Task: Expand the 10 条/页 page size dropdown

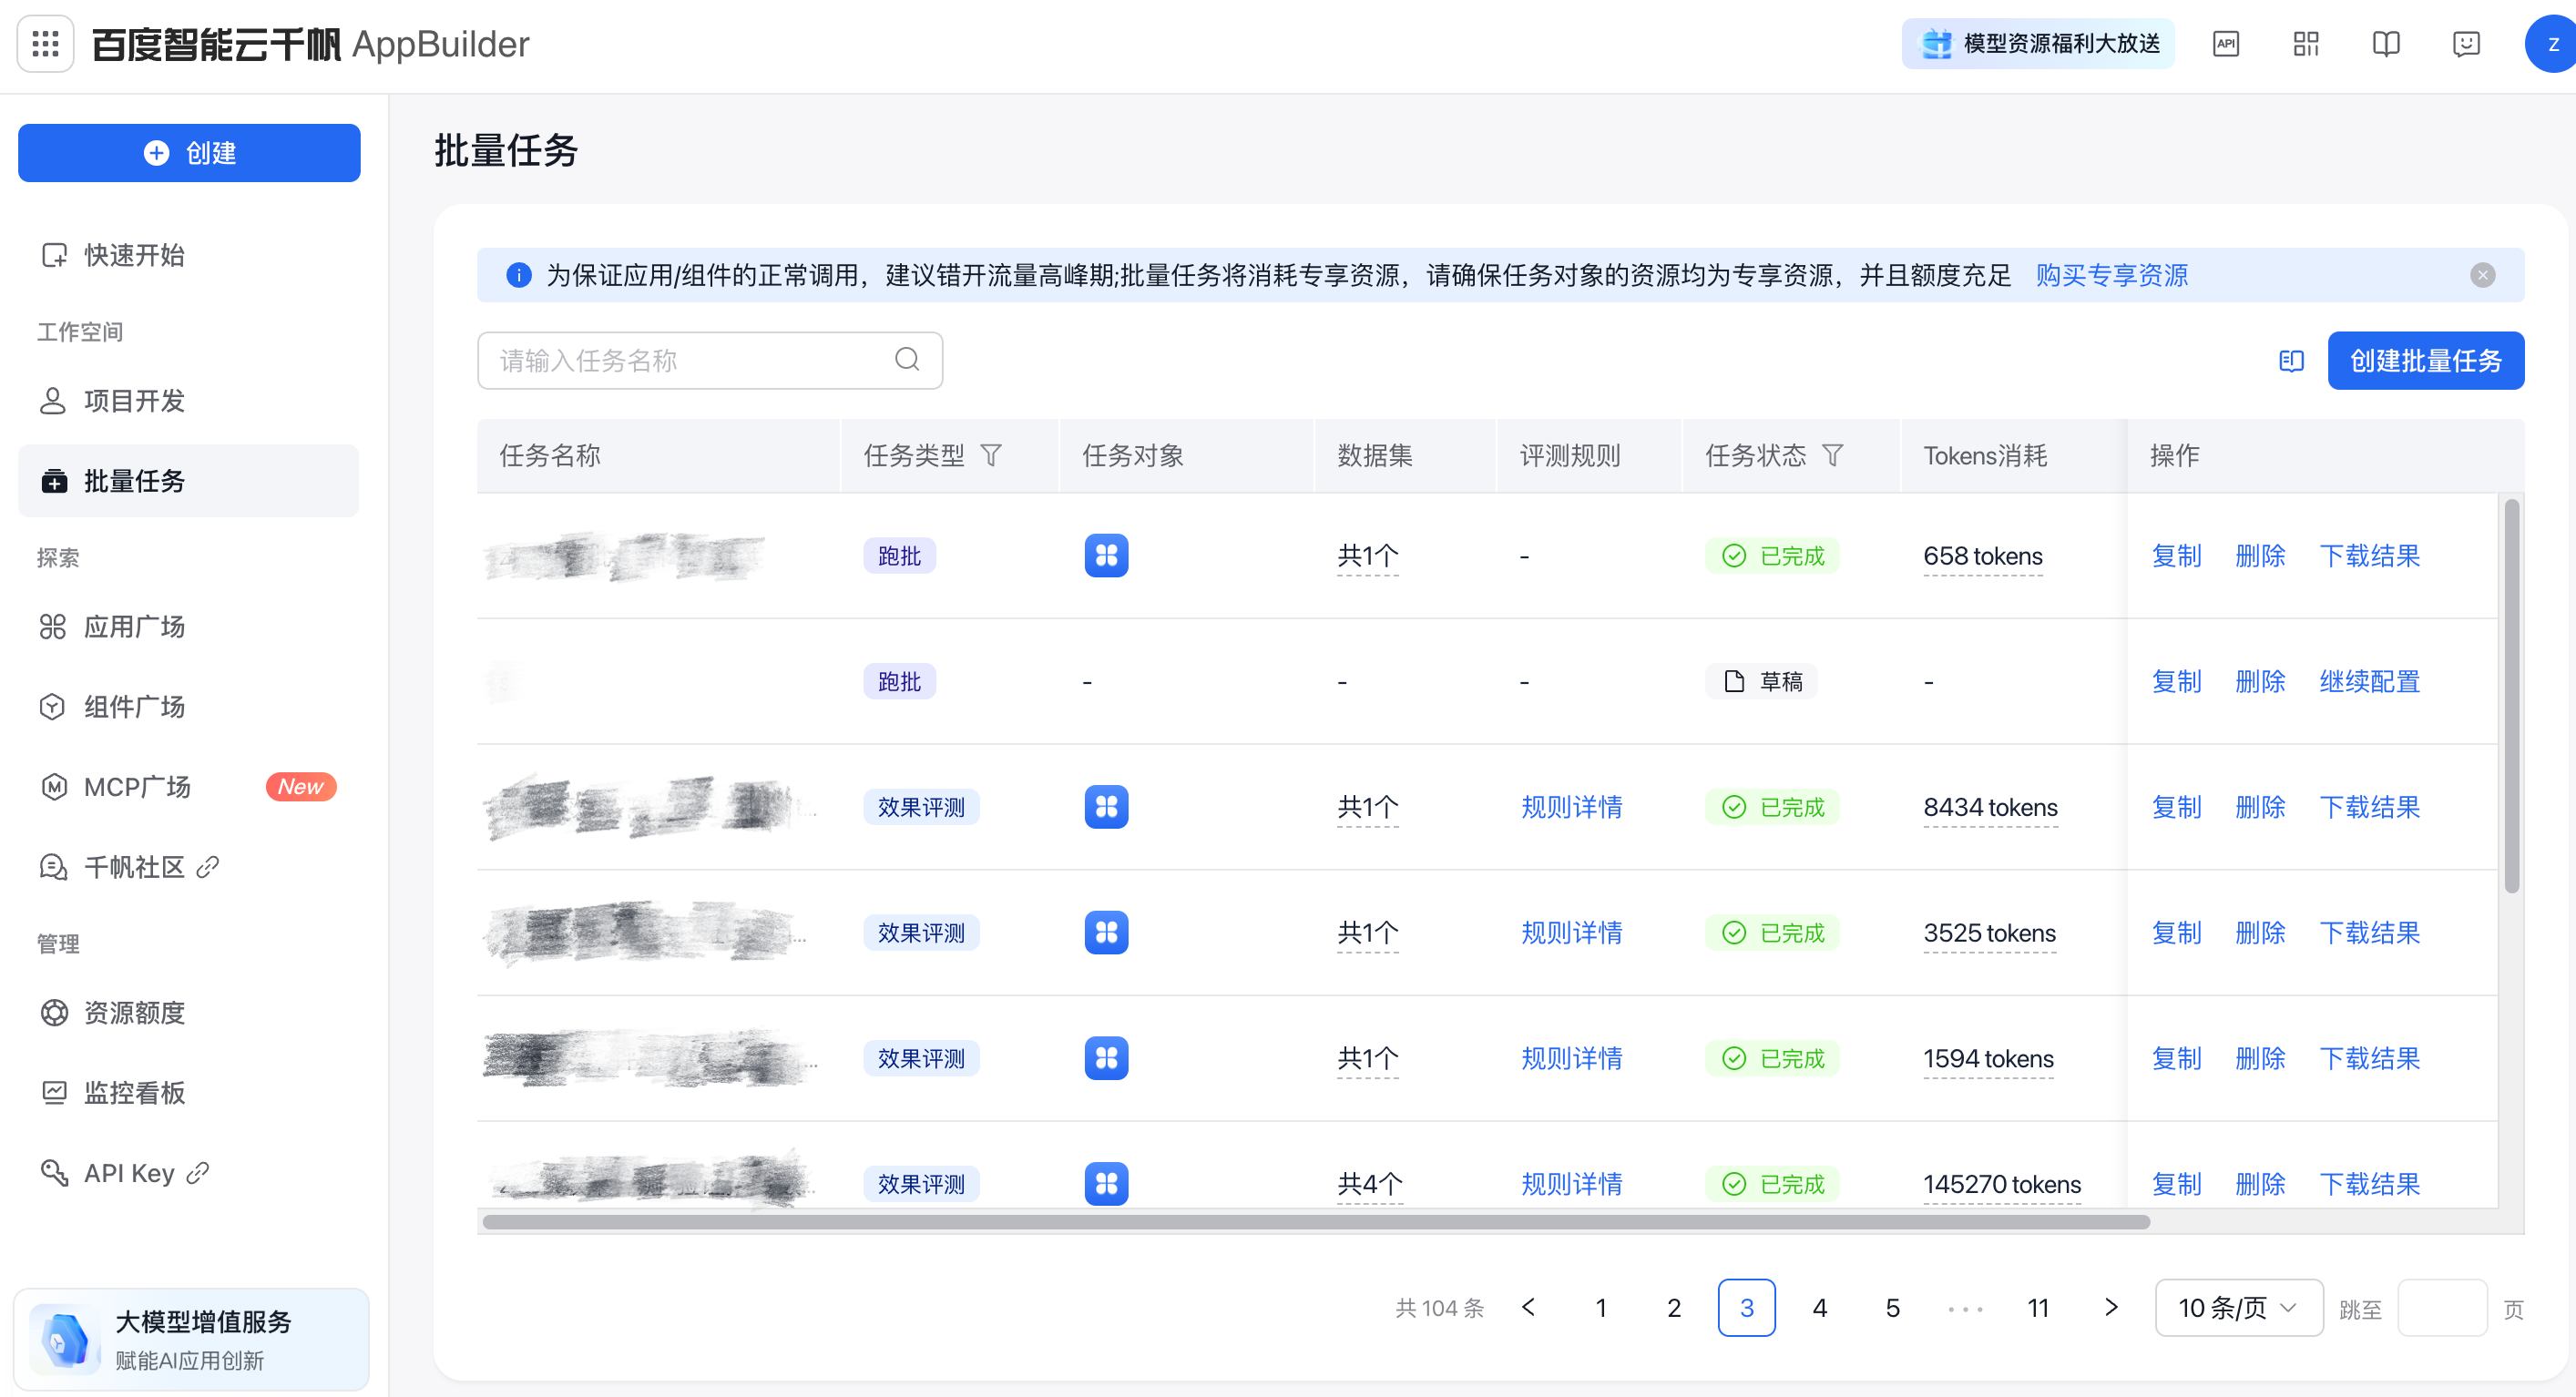Action: click(x=2238, y=1307)
